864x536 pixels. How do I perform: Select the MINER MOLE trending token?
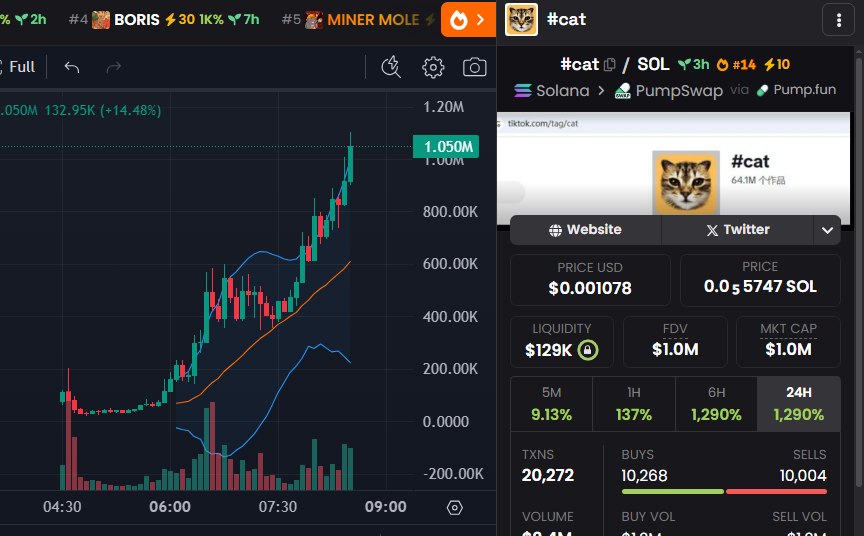358,20
